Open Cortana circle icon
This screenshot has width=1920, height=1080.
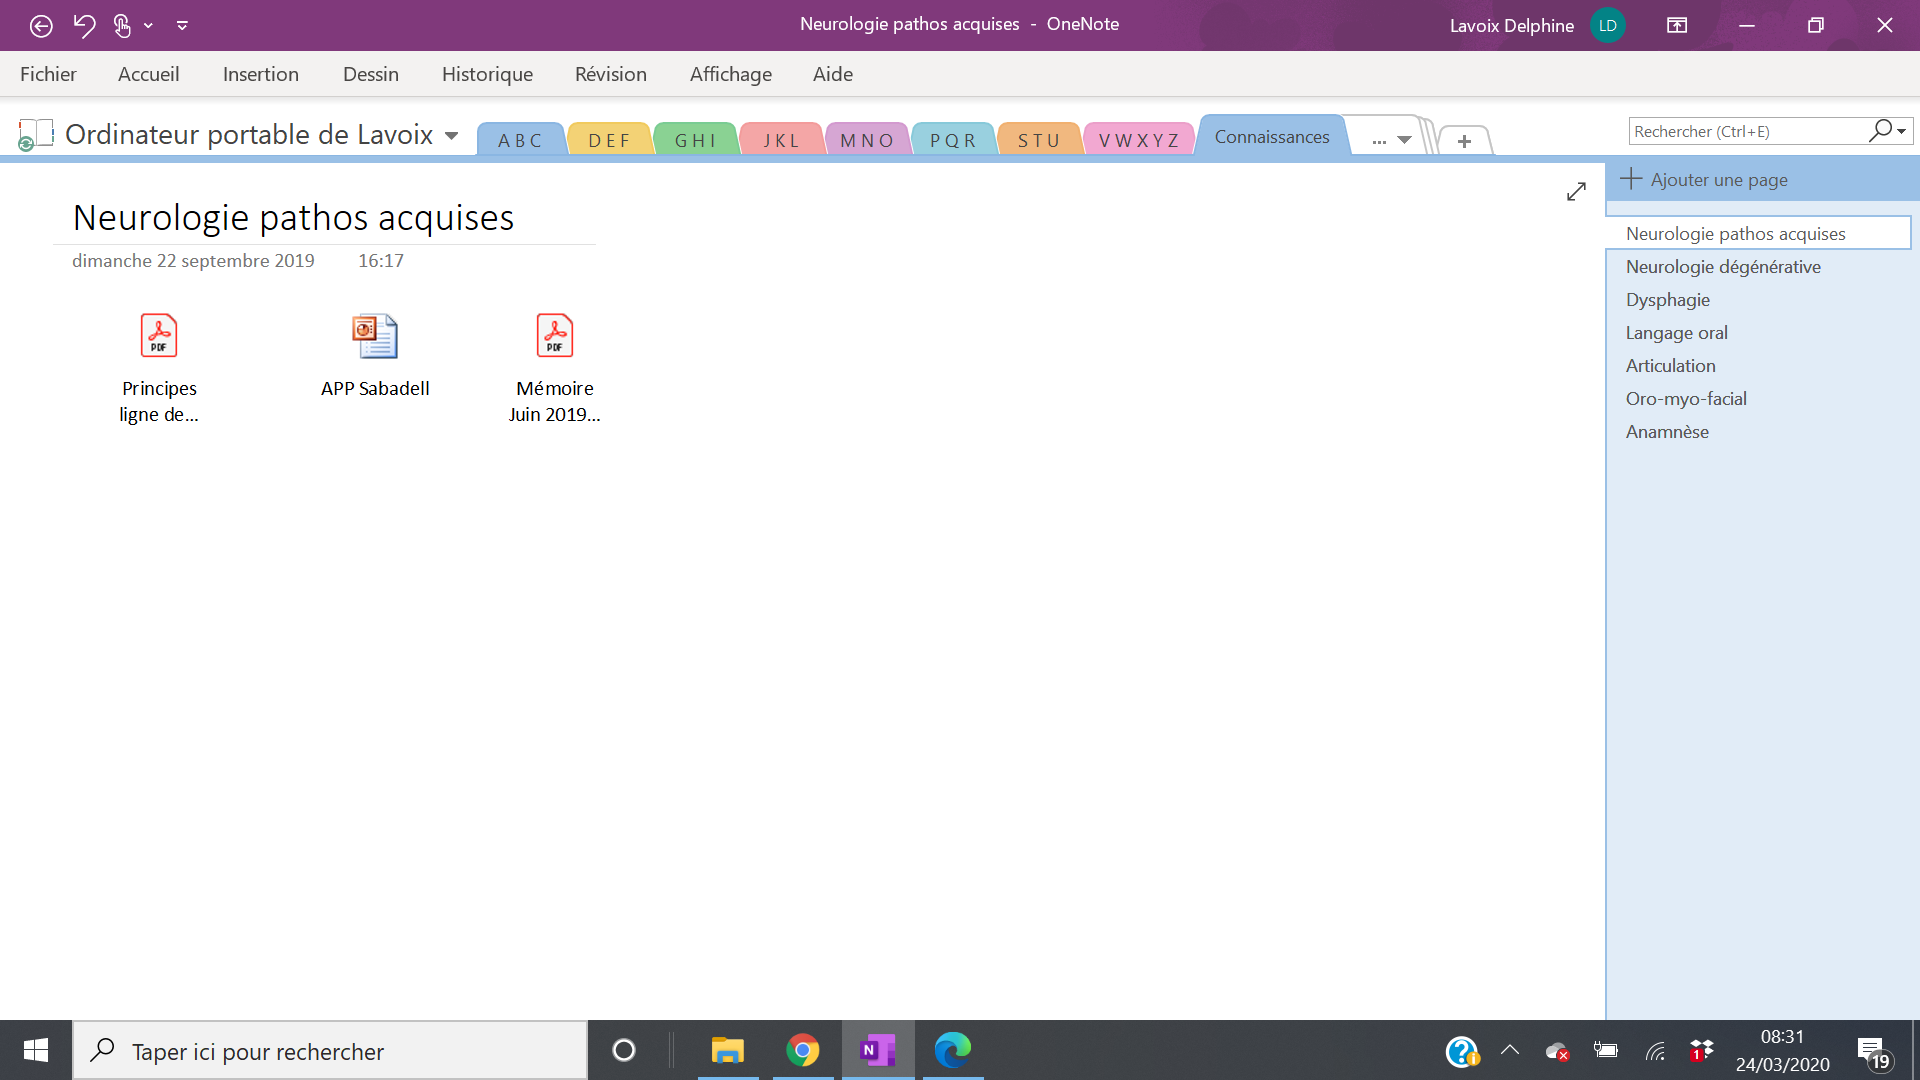point(624,1050)
